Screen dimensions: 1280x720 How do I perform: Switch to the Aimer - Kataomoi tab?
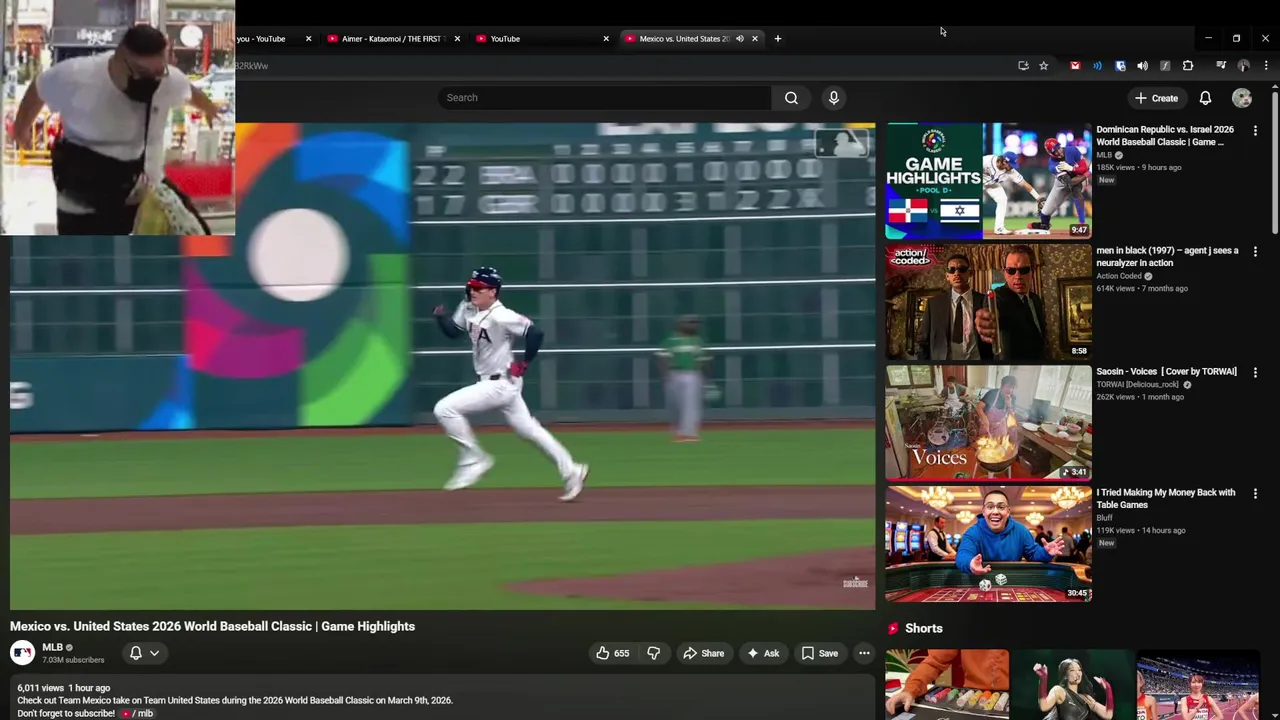click(388, 39)
